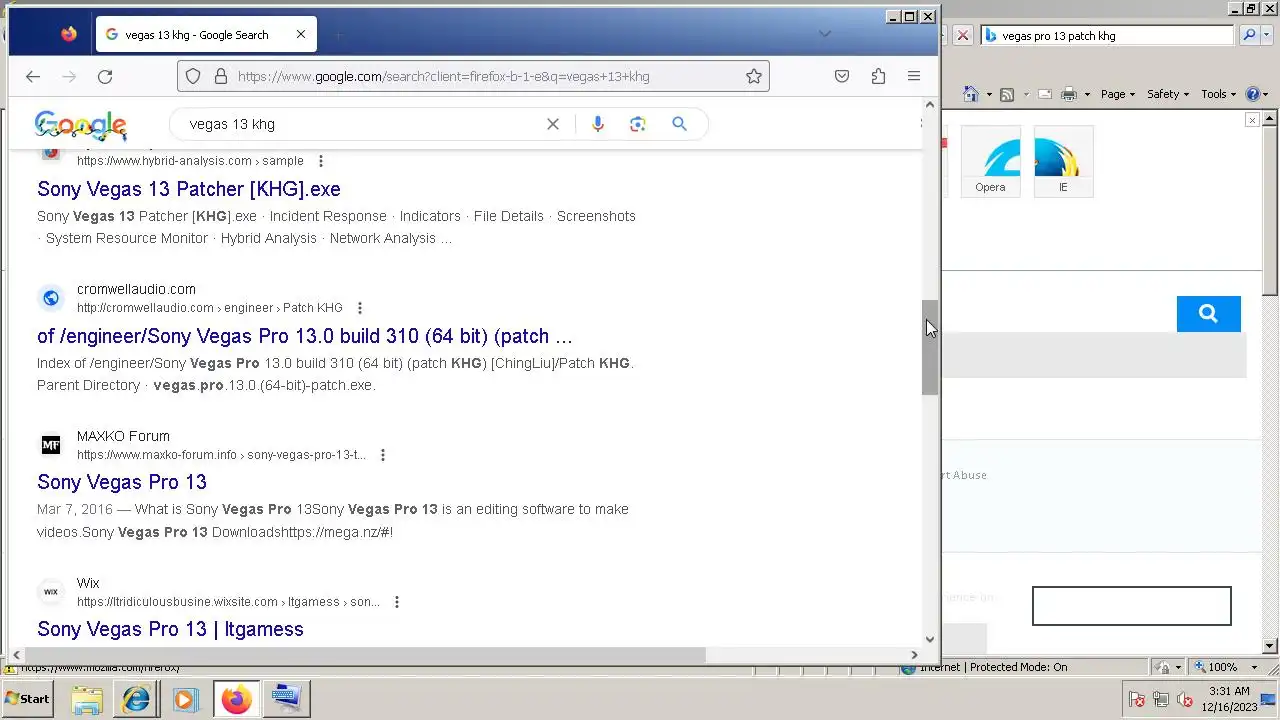Open more options for hybrid-analysis result
Screen dimensions: 1280x720
(321, 161)
